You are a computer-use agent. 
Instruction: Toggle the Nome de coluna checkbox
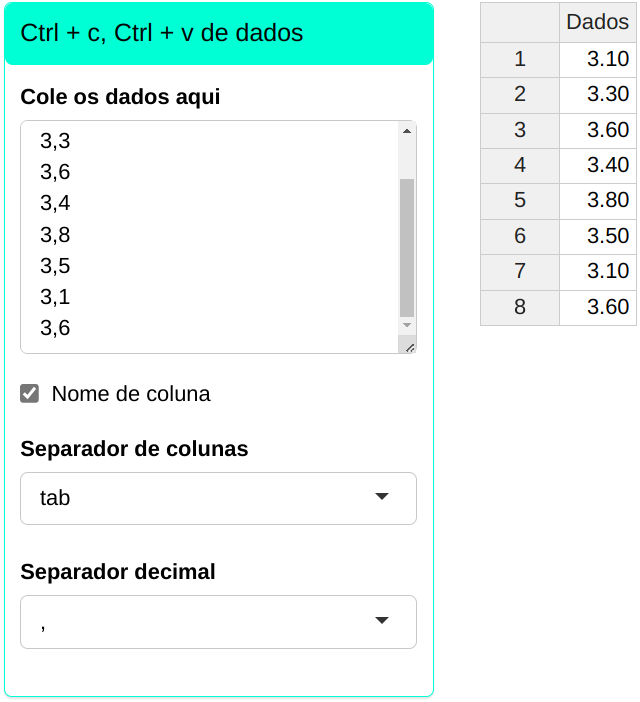(30, 394)
